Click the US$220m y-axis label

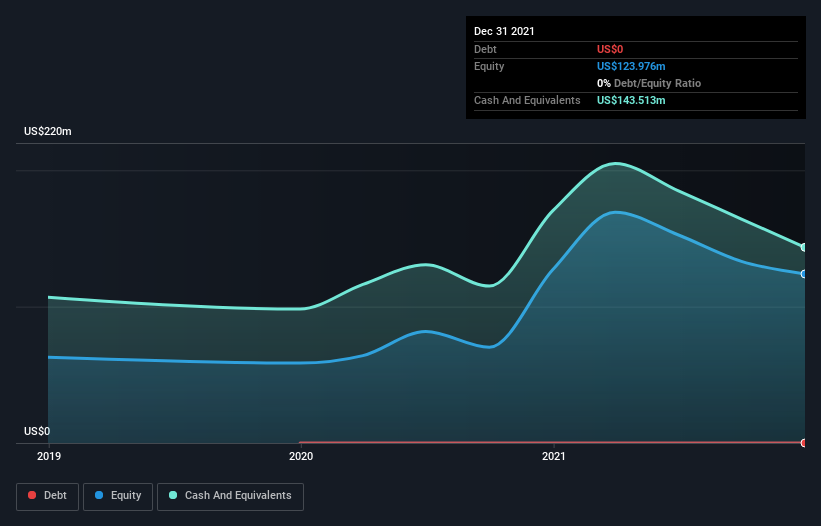[48, 131]
